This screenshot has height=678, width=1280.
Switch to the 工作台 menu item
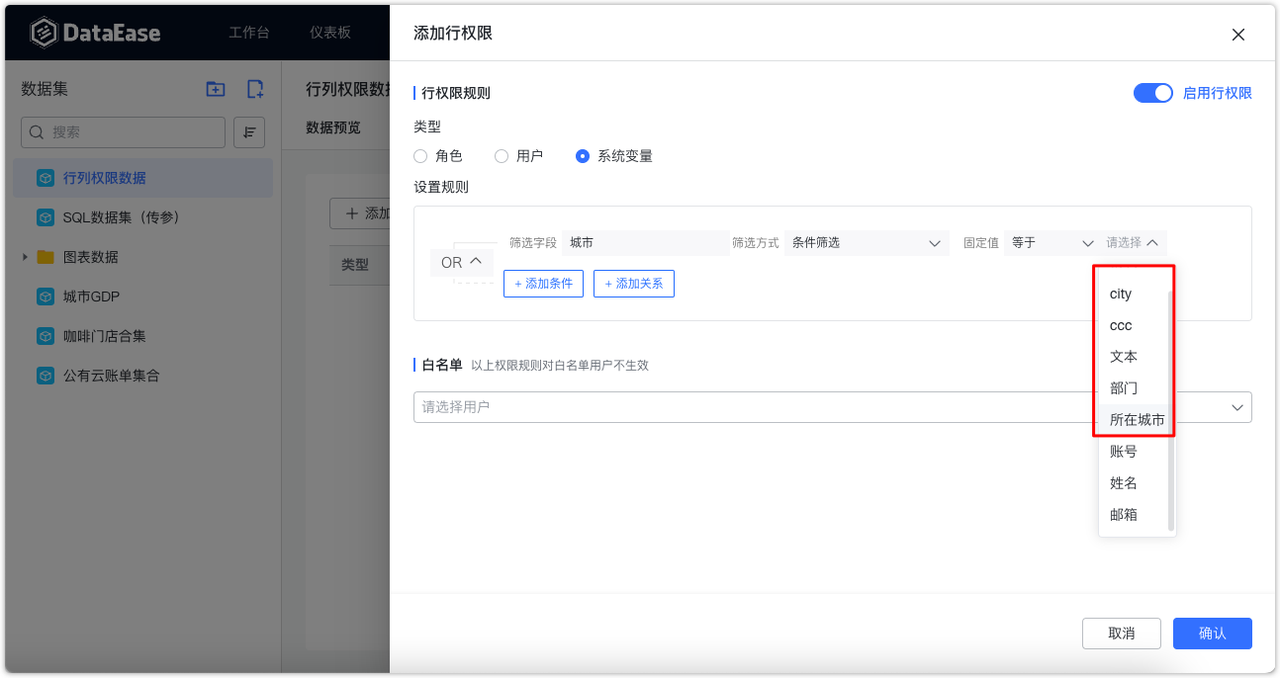(x=248, y=31)
